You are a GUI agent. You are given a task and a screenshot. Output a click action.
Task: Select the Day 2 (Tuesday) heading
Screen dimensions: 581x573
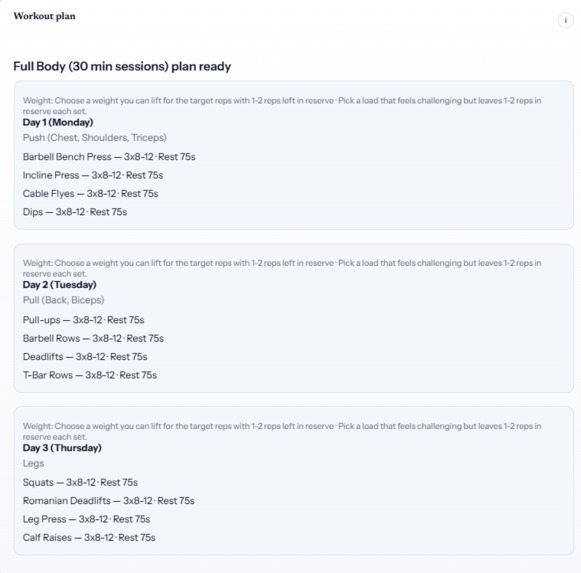point(60,285)
